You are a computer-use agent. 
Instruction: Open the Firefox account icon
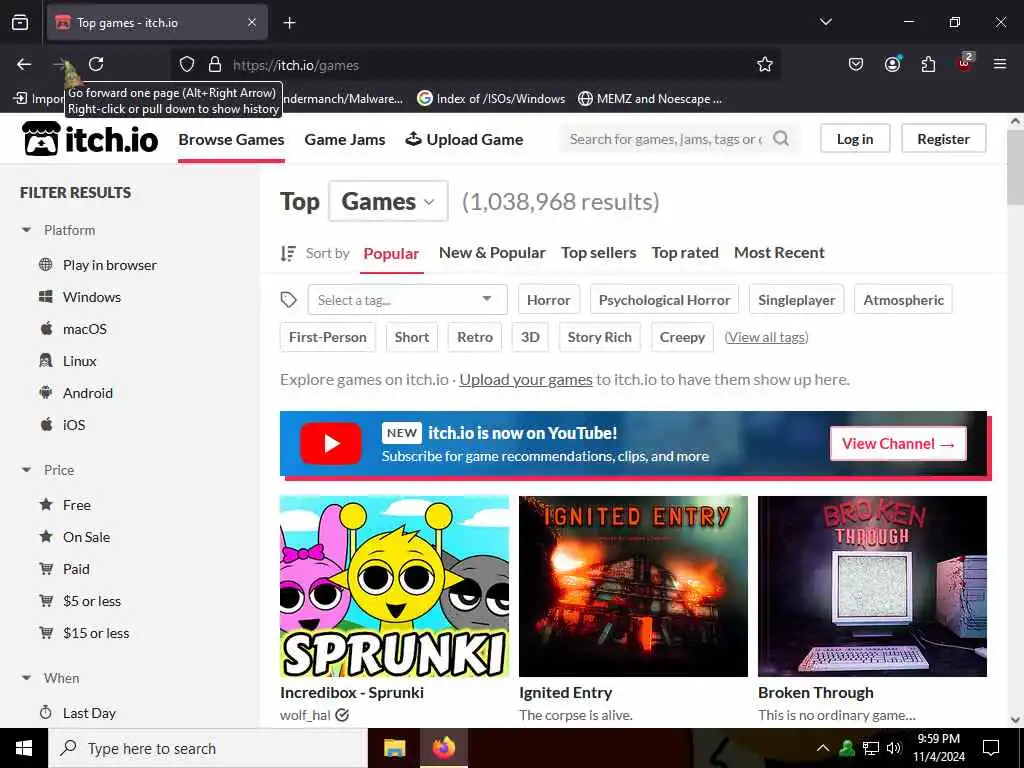892,64
